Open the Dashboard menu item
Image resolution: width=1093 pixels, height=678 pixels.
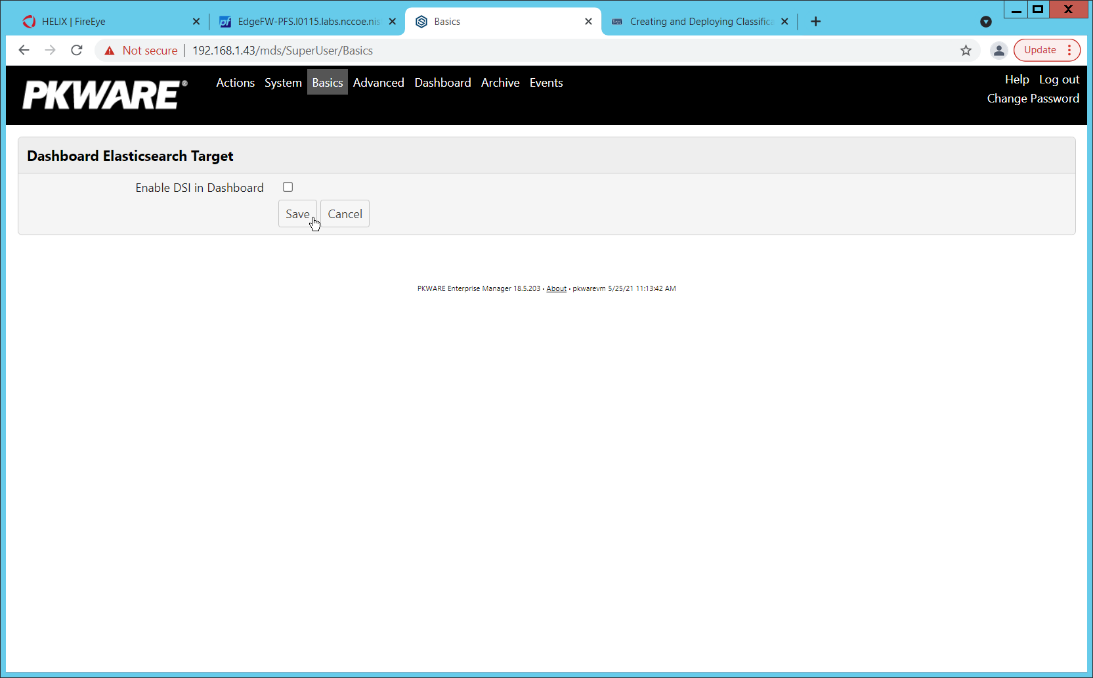pyautogui.click(x=442, y=83)
